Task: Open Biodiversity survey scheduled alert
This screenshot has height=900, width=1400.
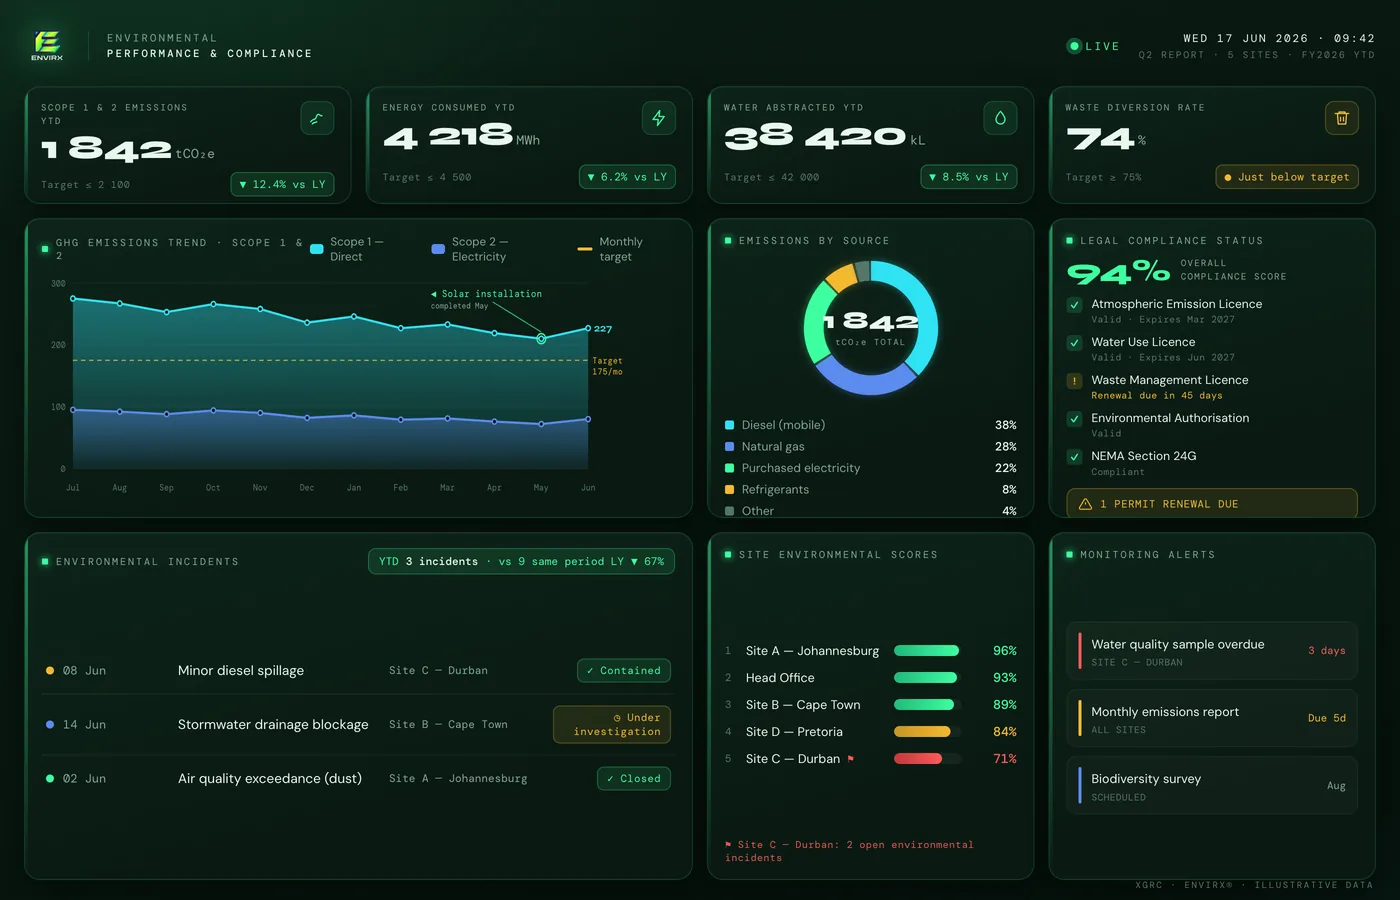Action: click(1212, 786)
